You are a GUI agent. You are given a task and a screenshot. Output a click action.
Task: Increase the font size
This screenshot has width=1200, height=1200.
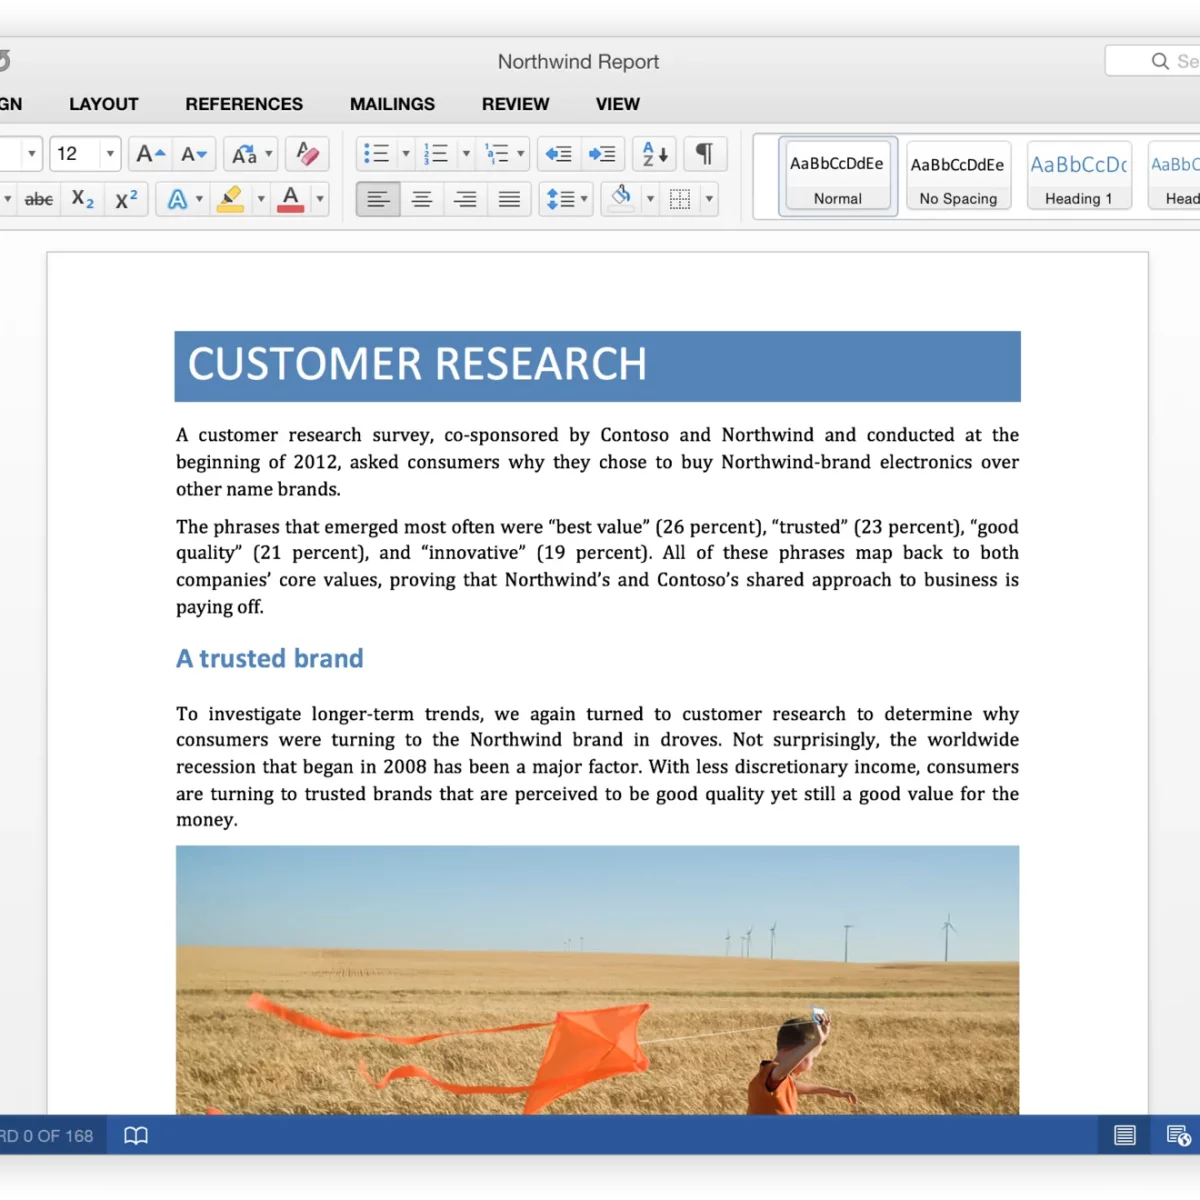point(151,154)
